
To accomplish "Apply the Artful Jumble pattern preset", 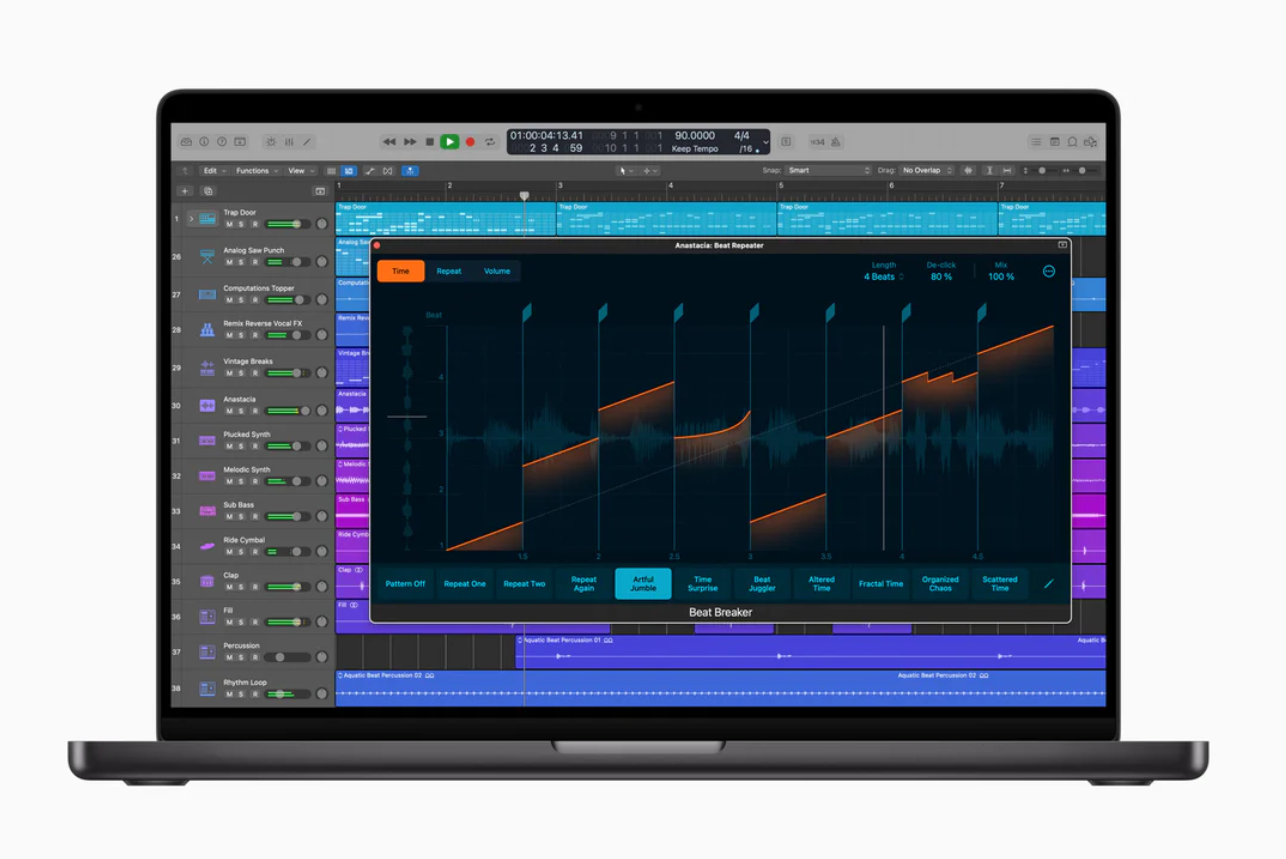I will [643, 583].
